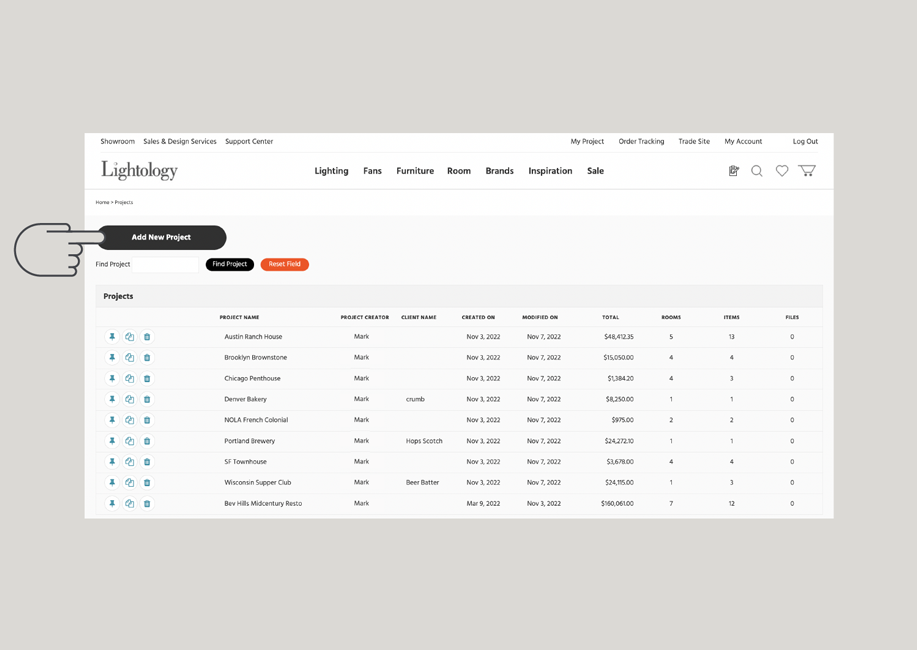Focus the Find Project text field

pos(166,264)
